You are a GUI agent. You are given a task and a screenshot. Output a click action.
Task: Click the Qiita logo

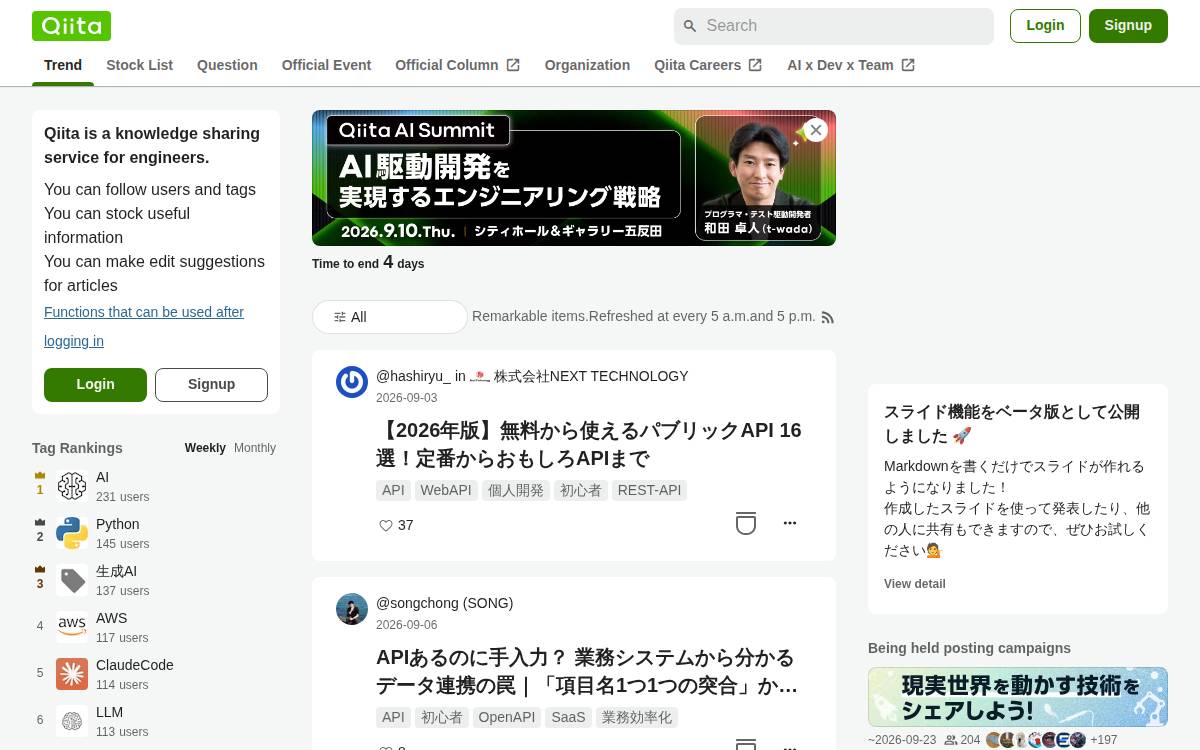[71, 26]
